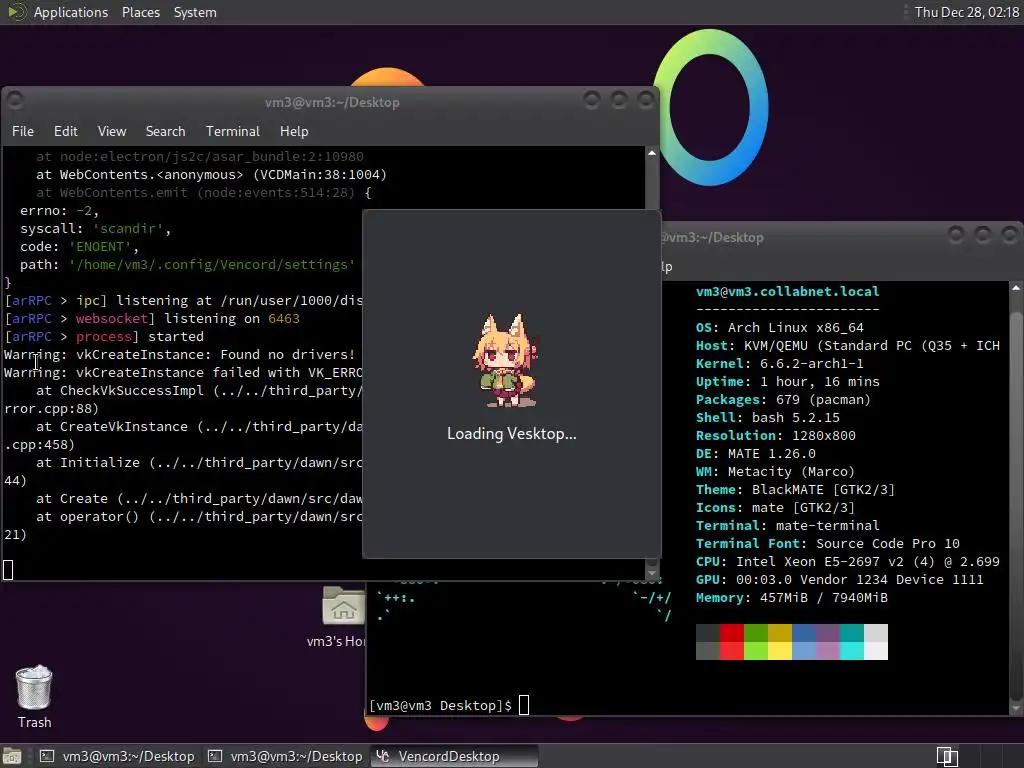Image resolution: width=1024 pixels, height=768 pixels.
Task: Open the System menu in the top panel
Action: tap(195, 12)
